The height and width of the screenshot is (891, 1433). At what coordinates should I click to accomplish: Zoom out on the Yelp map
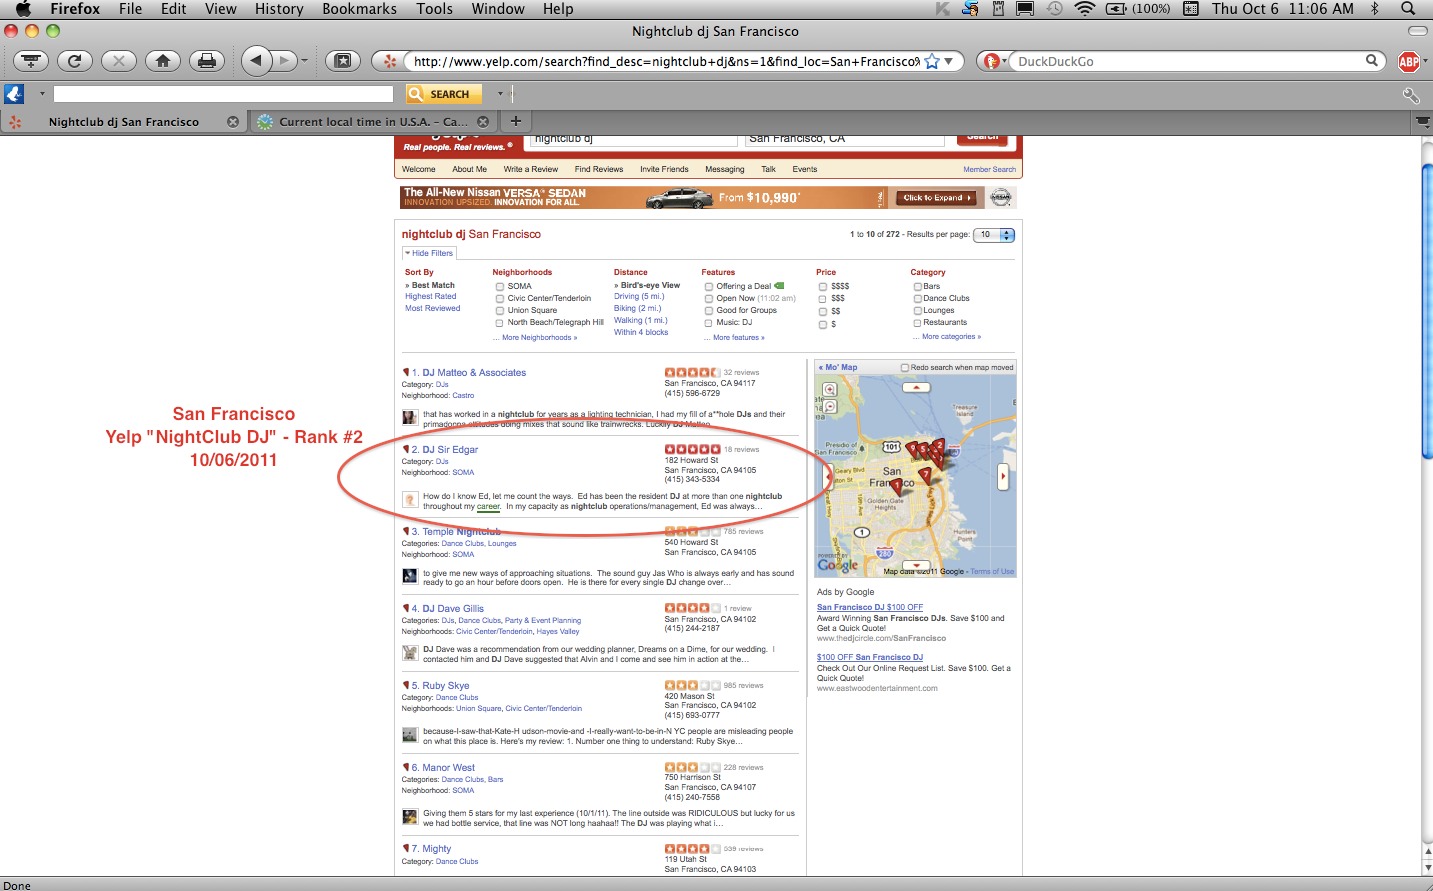click(x=830, y=407)
